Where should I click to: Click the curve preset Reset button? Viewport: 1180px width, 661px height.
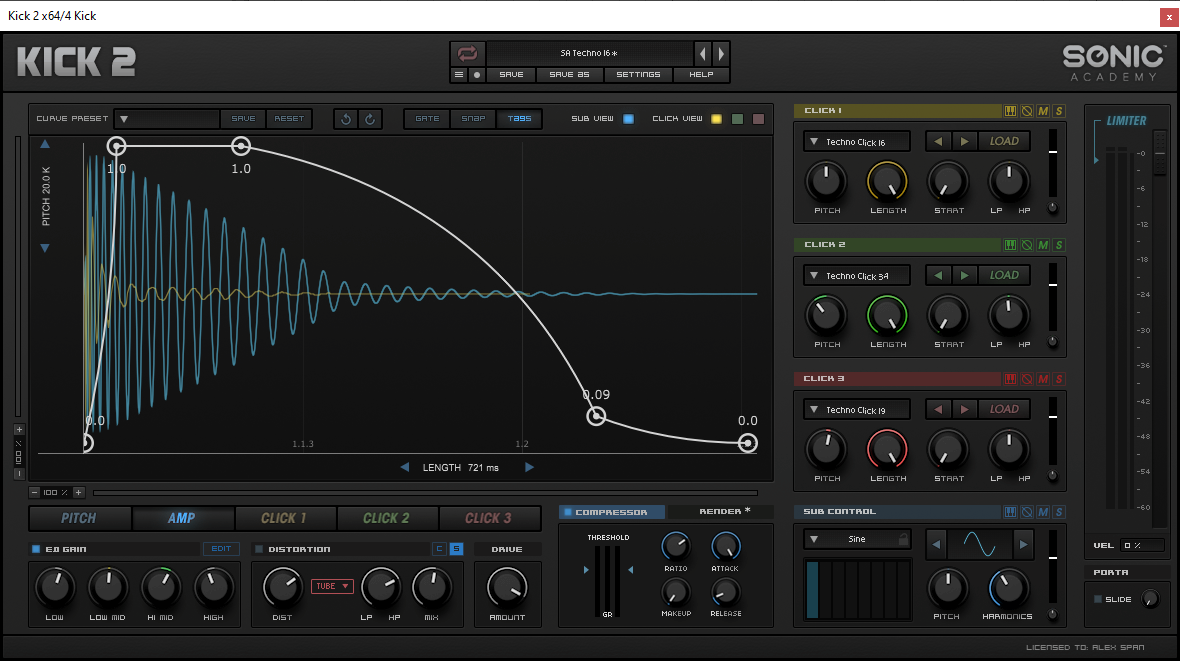click(289, 119)
